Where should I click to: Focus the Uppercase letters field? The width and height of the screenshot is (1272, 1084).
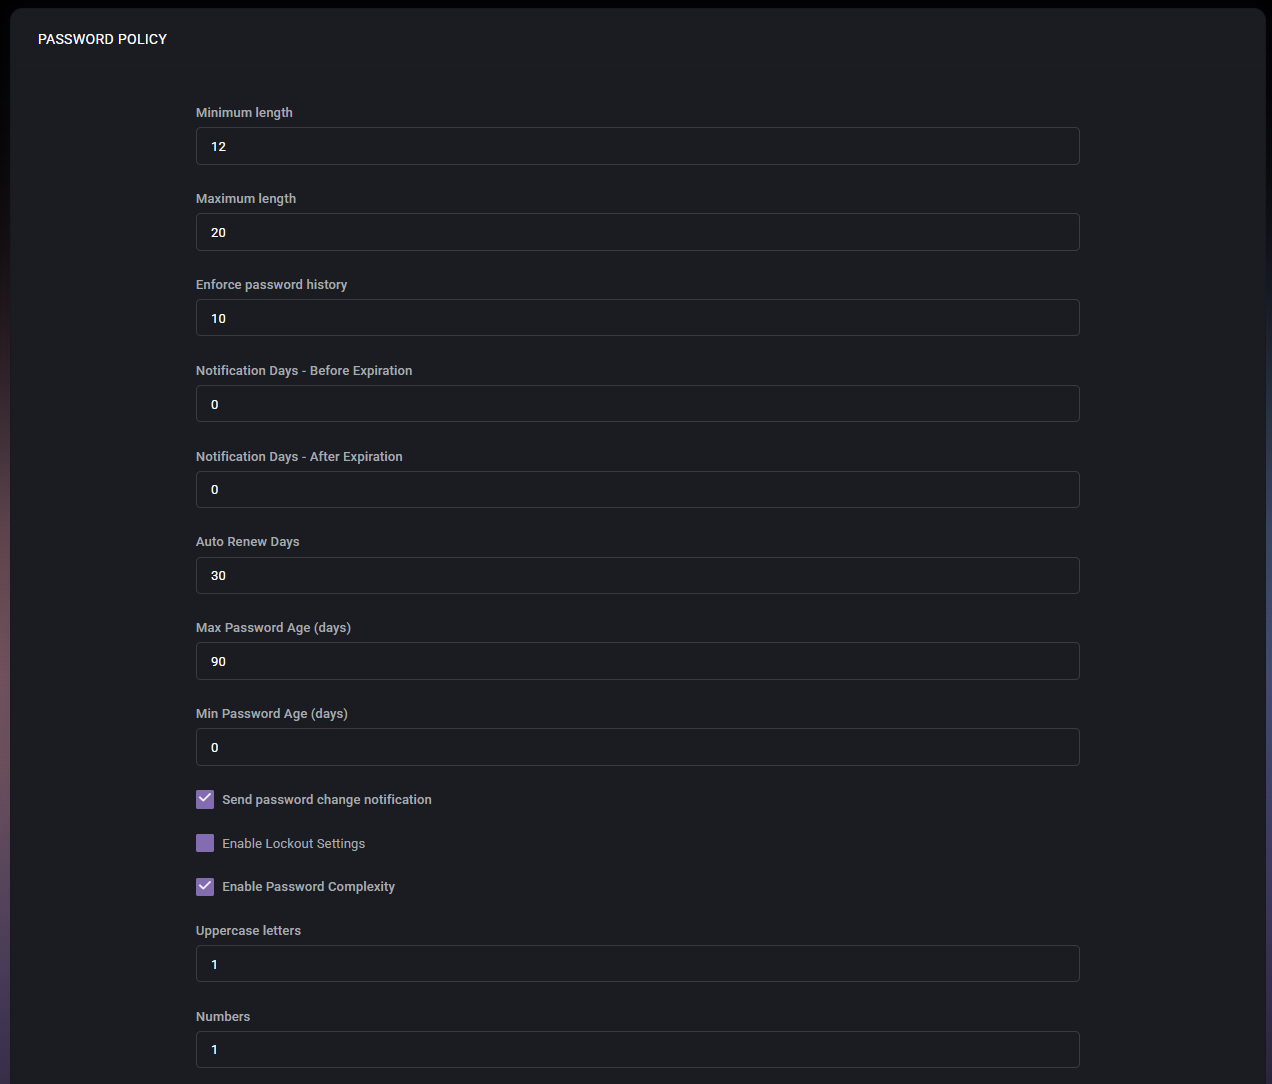(x=637, y=964)
